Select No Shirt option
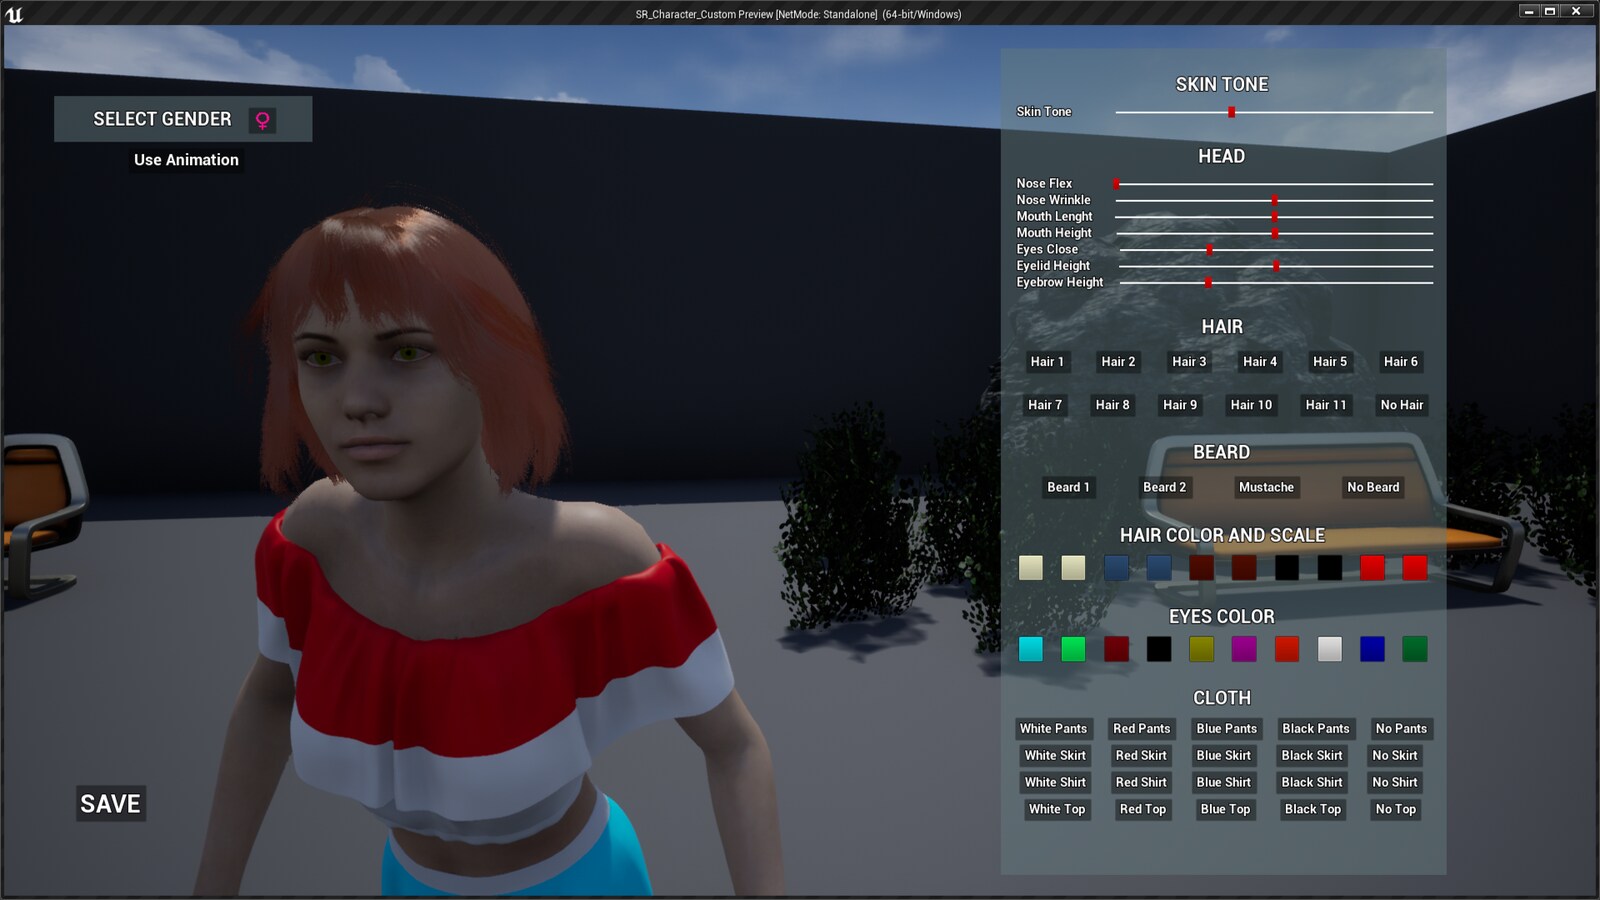1600x900 pixels. 1394,783
